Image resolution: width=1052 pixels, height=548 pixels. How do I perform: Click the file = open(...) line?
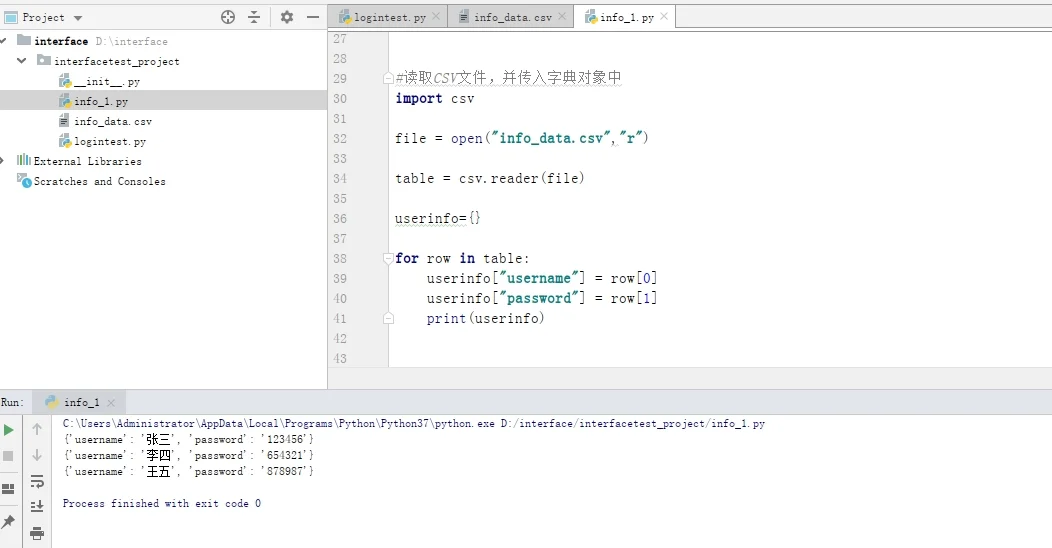click(522, 138)
